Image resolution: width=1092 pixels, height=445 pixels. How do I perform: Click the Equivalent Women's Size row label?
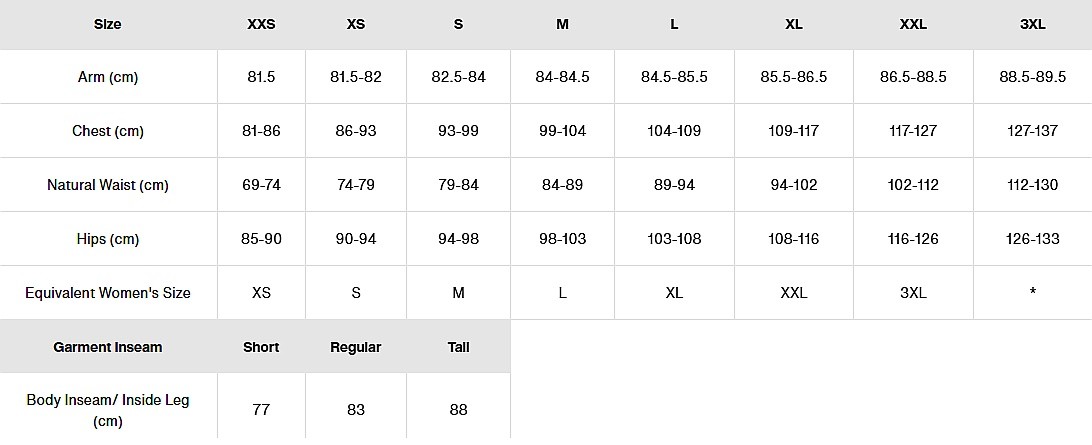click(108, 293)
